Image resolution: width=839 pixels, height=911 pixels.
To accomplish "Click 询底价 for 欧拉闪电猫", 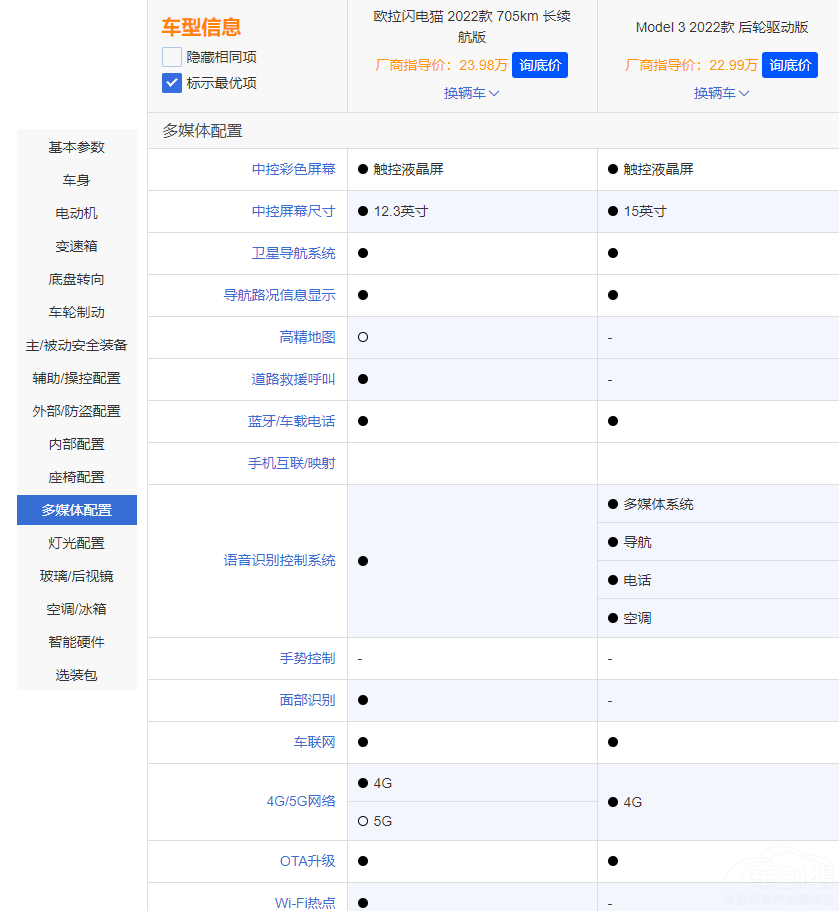I will [540, 65].
